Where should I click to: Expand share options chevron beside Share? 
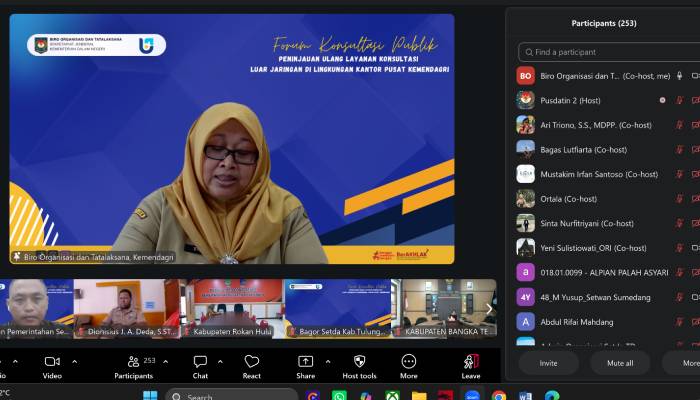click(328, 361)
